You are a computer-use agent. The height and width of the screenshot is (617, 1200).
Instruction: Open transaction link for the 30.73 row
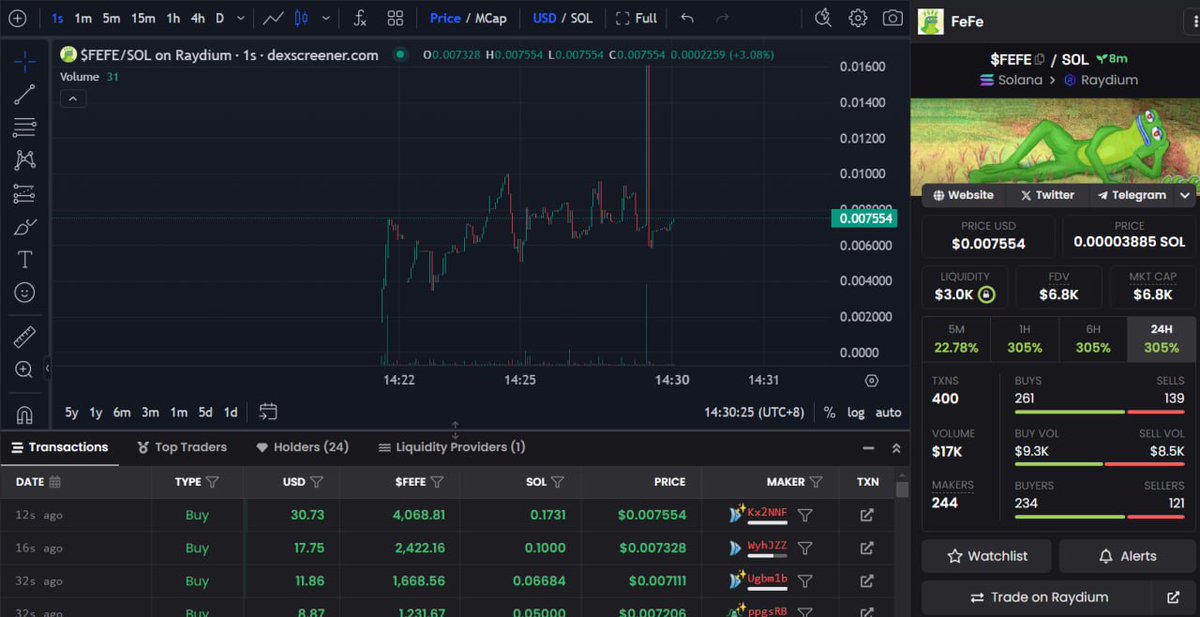point(867,515)
